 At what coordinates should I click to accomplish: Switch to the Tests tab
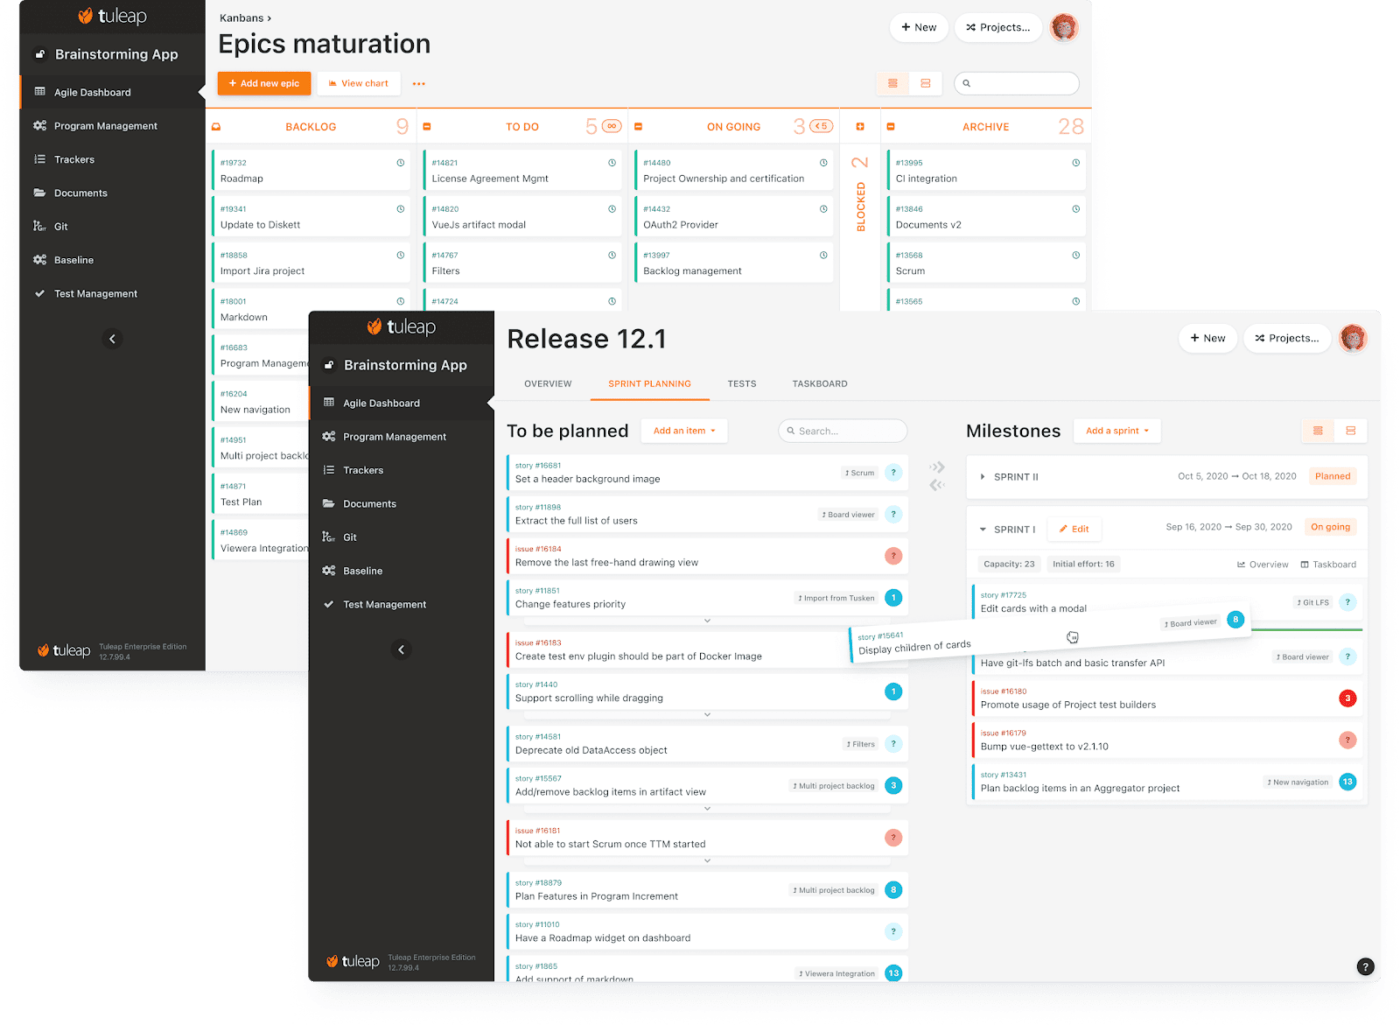pos(741,384)
